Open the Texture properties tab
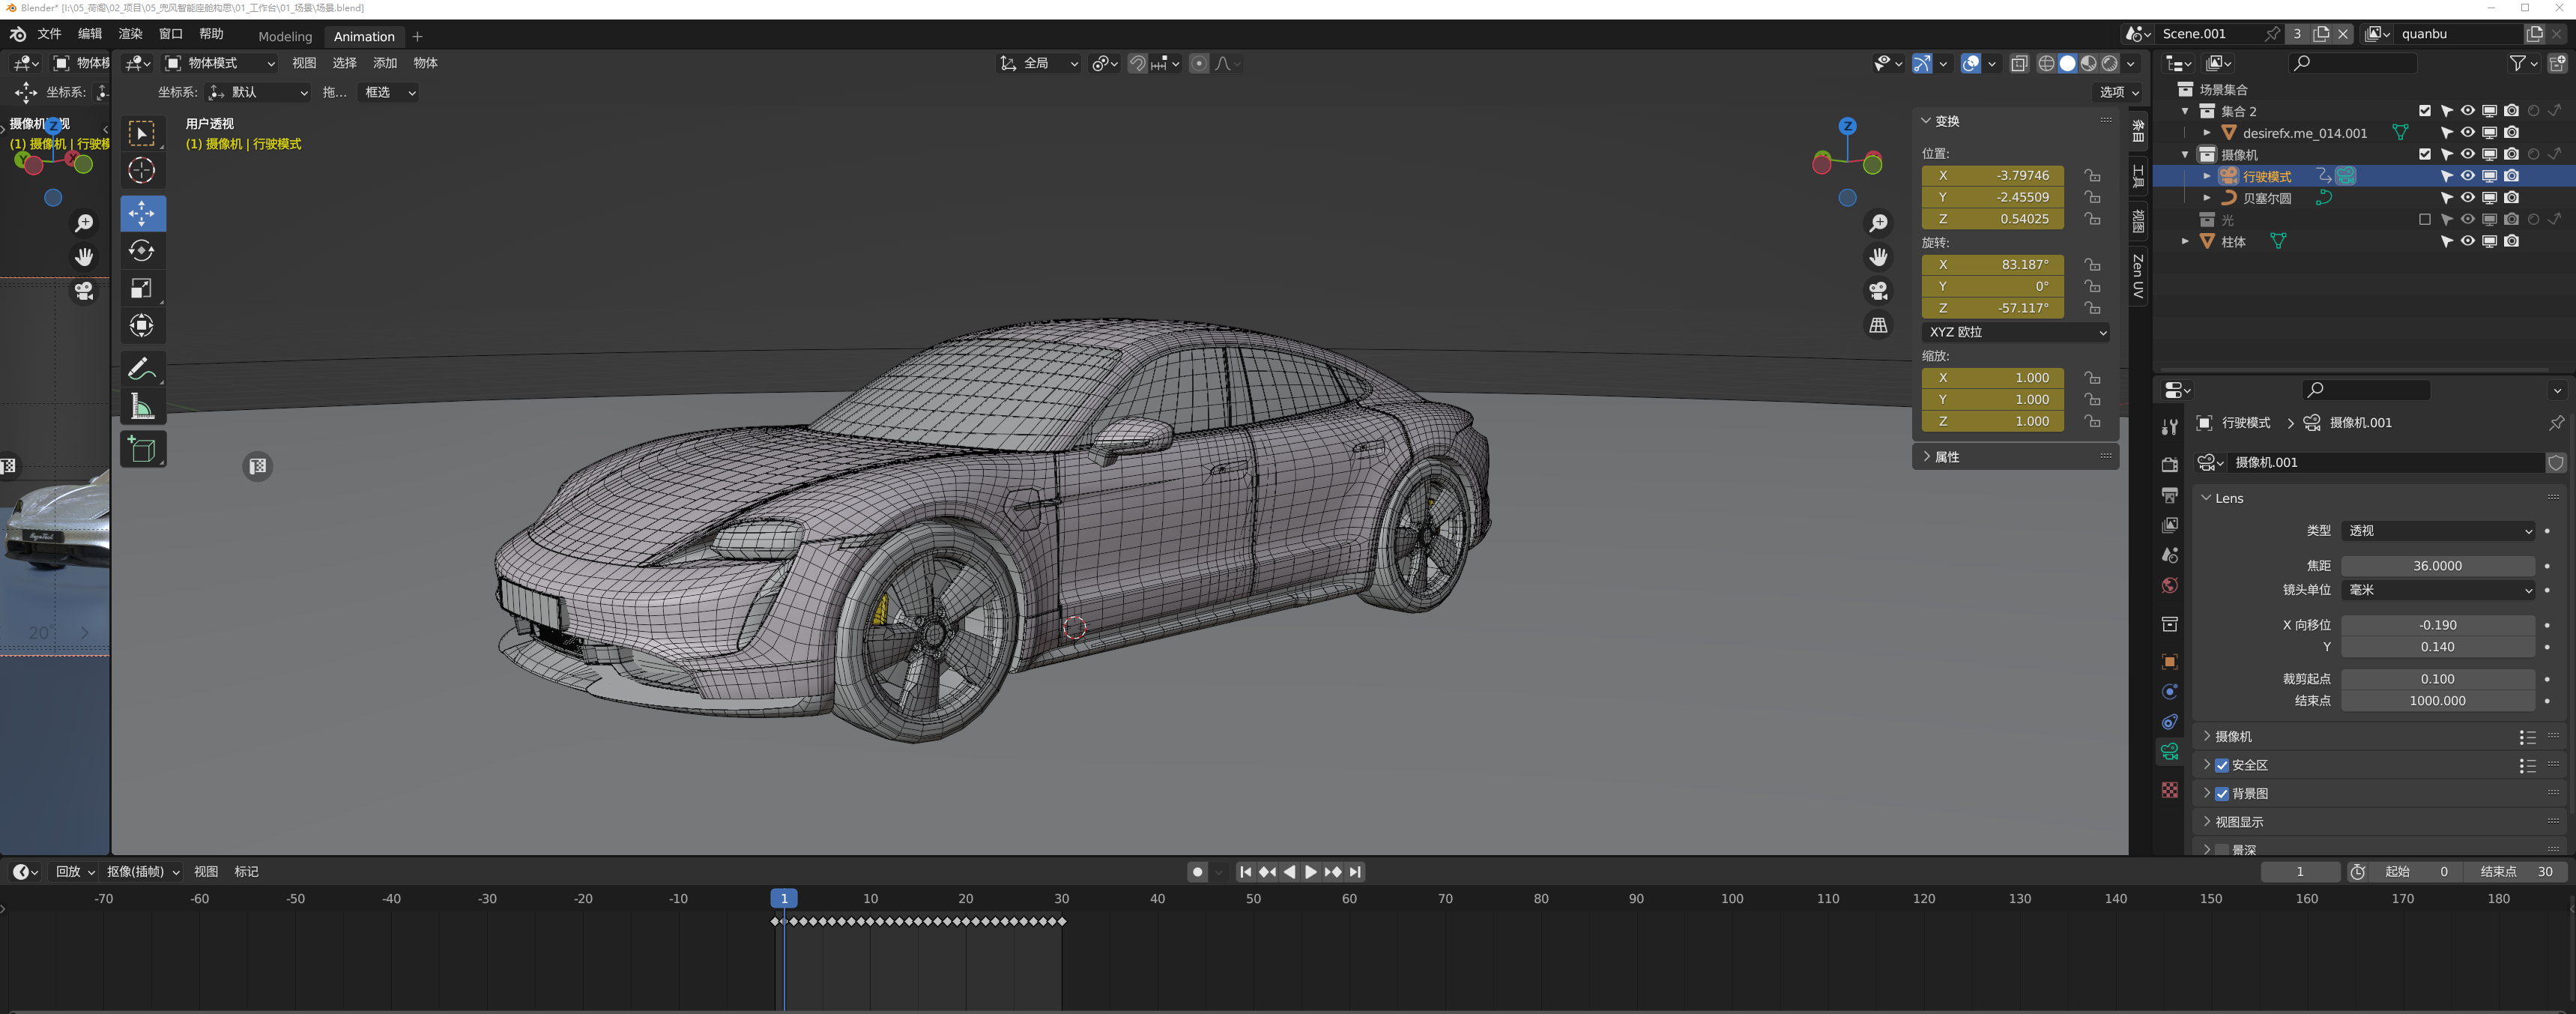This screenshot has width=2576, height=1014. (2169, 790)
